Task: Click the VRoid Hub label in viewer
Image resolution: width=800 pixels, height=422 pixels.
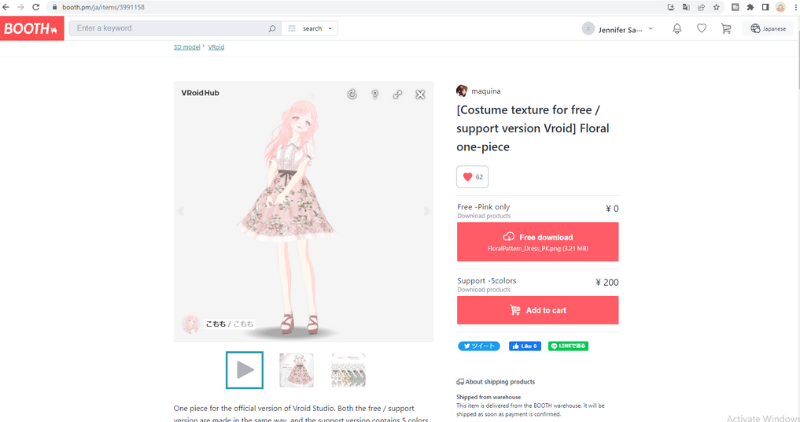Action: [200, 93]
